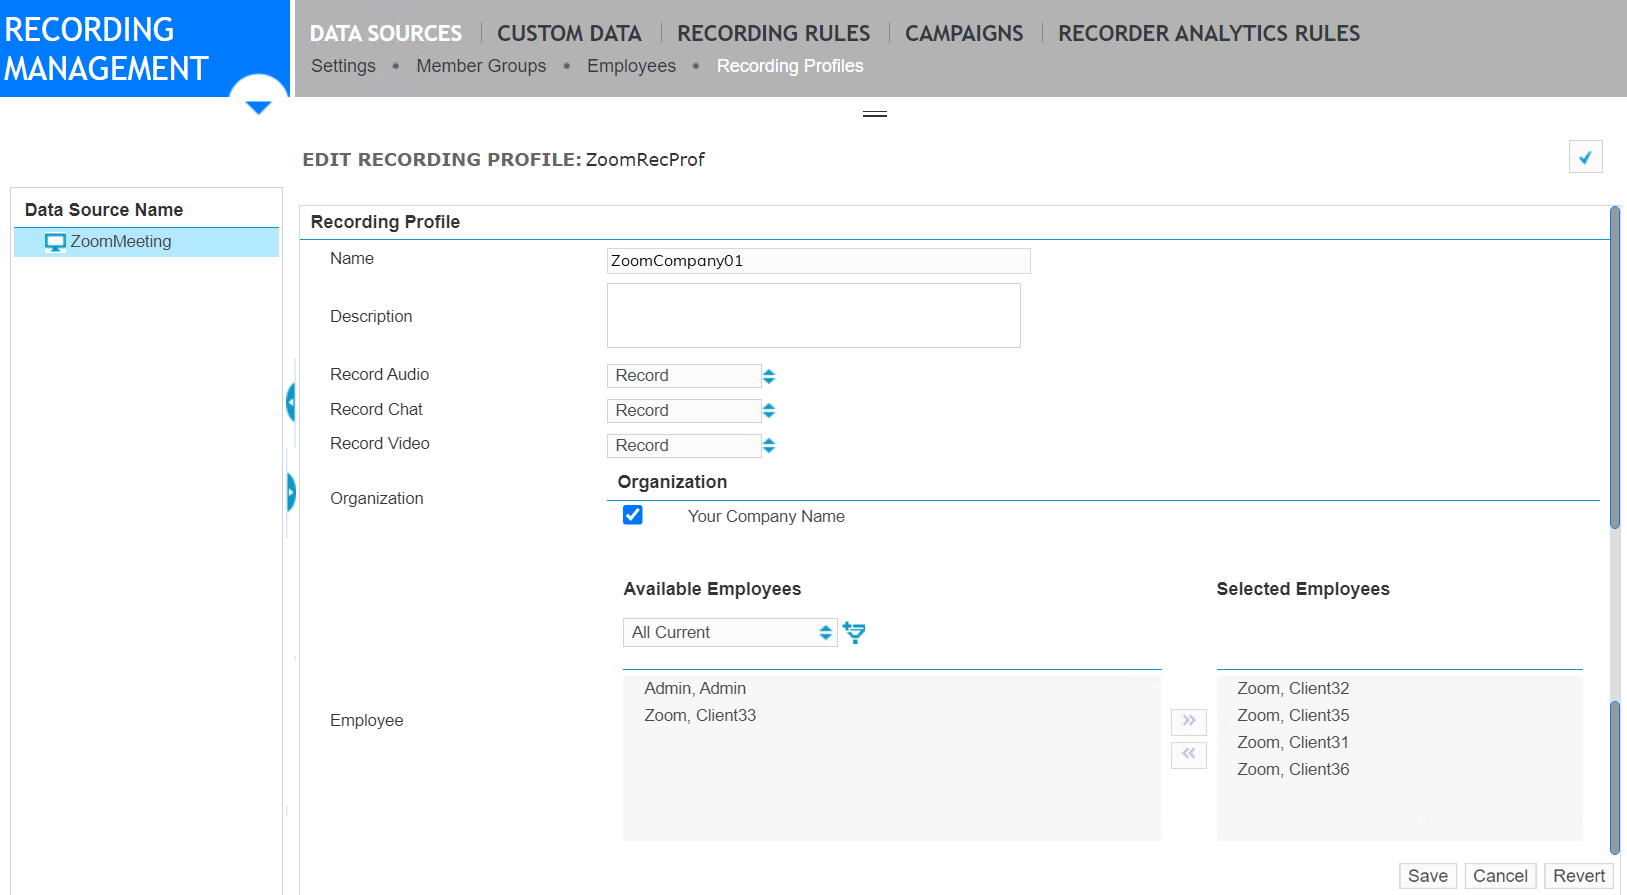Open the All Current employee filter dropdown

pos(730,632)
